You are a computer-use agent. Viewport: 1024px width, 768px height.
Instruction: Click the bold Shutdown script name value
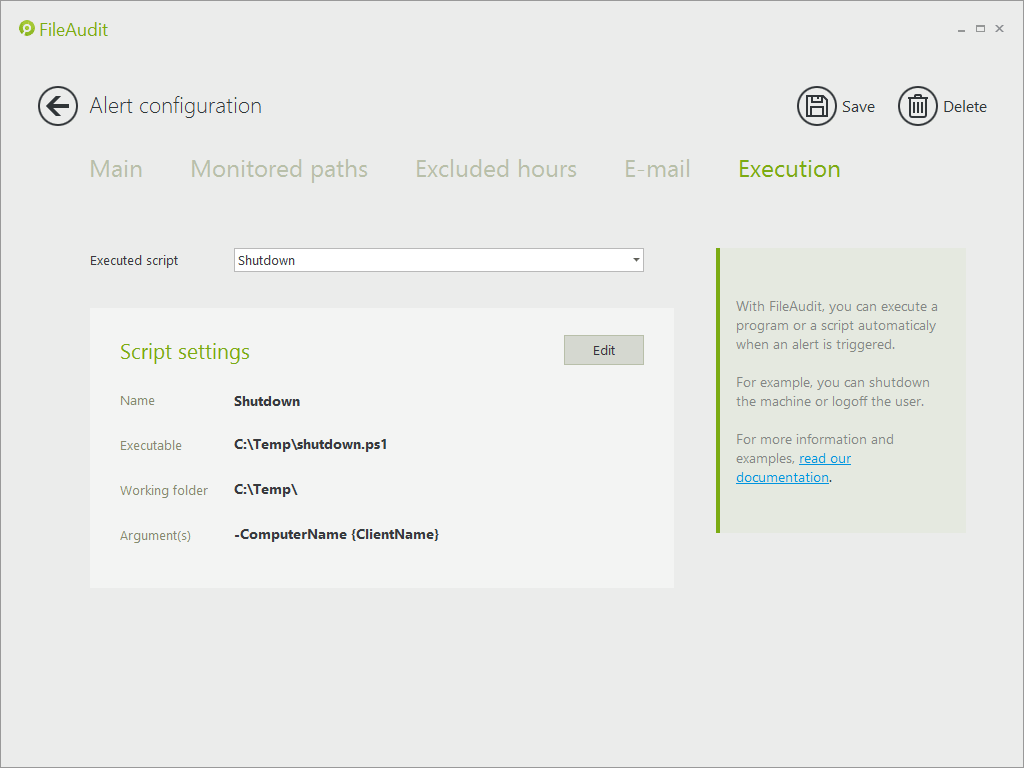pos(267,401)
